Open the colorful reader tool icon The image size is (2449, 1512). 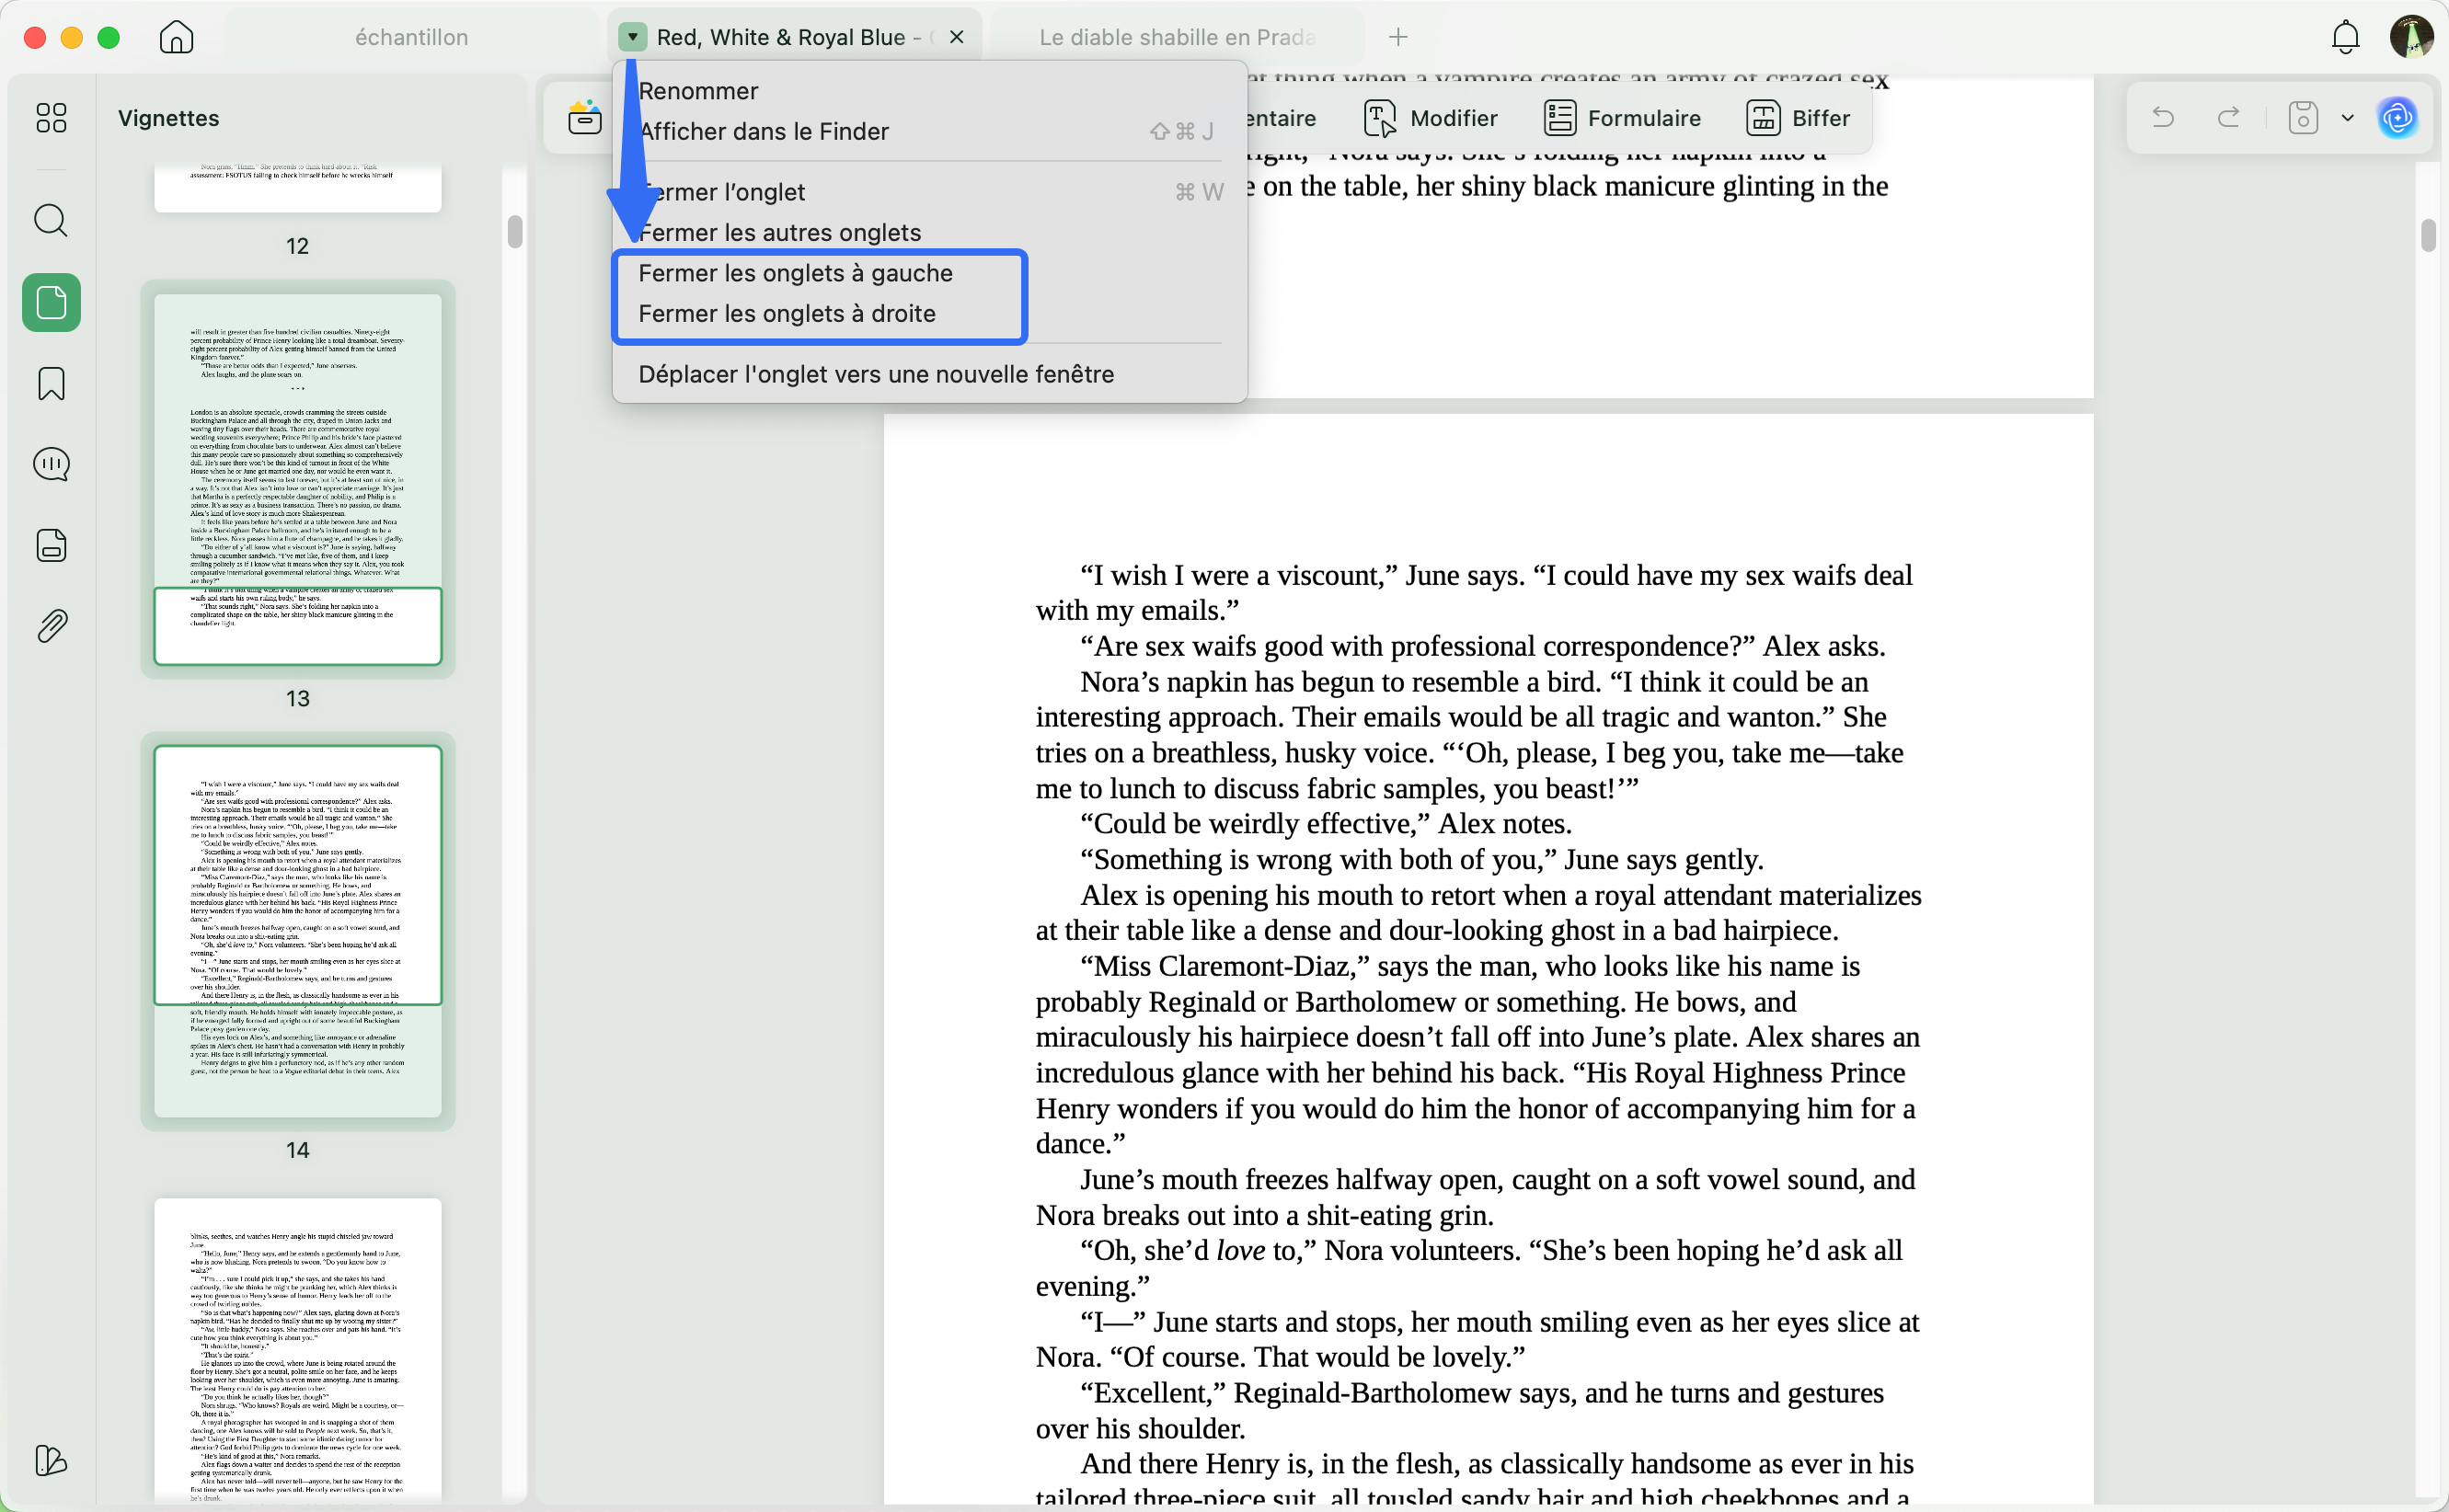click(584, 118)
